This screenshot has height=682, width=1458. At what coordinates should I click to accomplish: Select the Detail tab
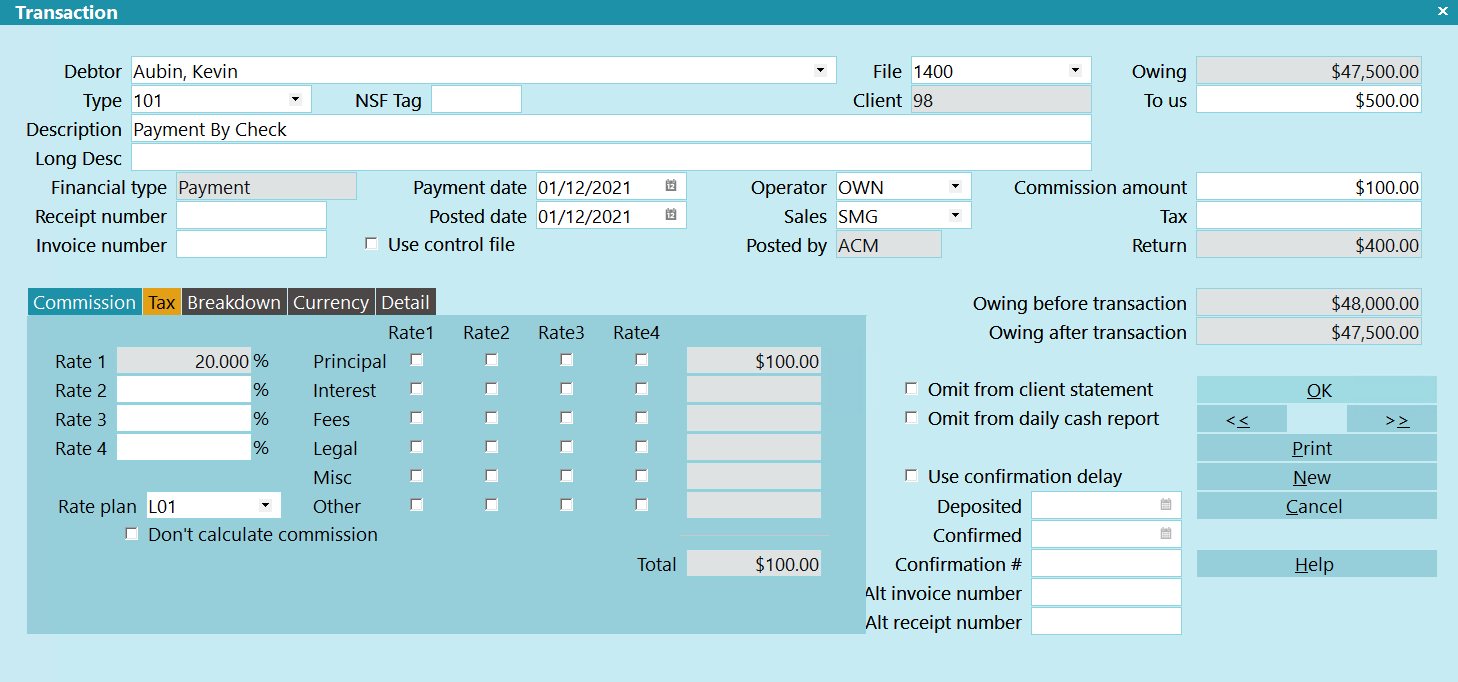tap(406, 302)
